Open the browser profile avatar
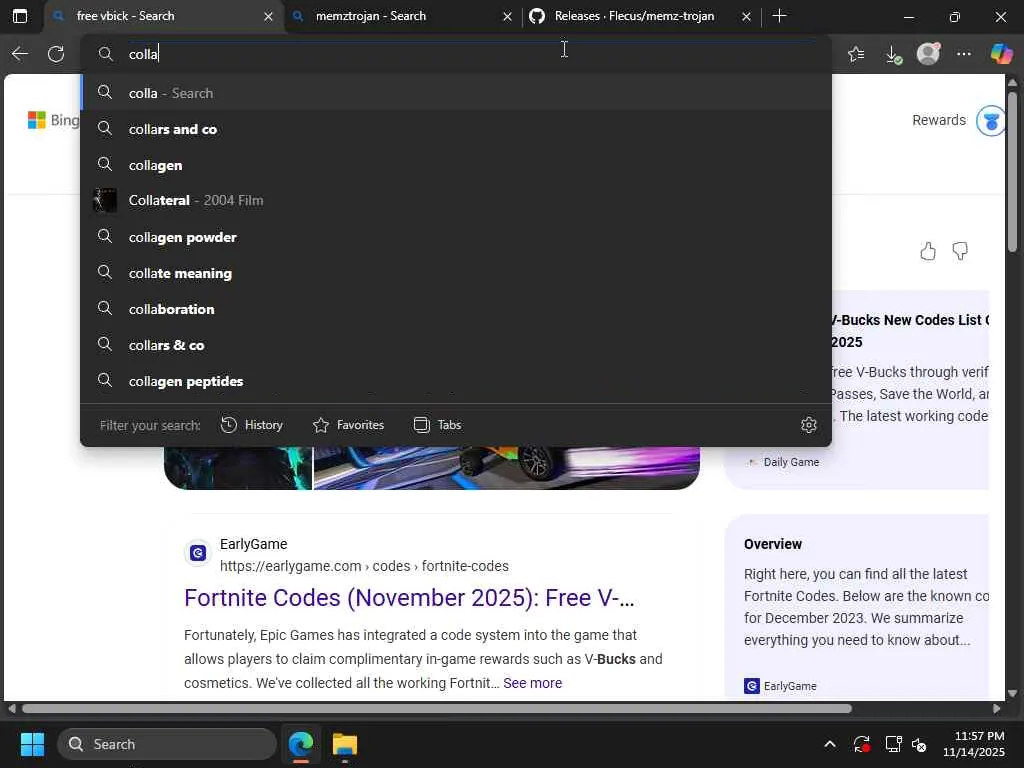1024x768 pixels. click(928, 54)
